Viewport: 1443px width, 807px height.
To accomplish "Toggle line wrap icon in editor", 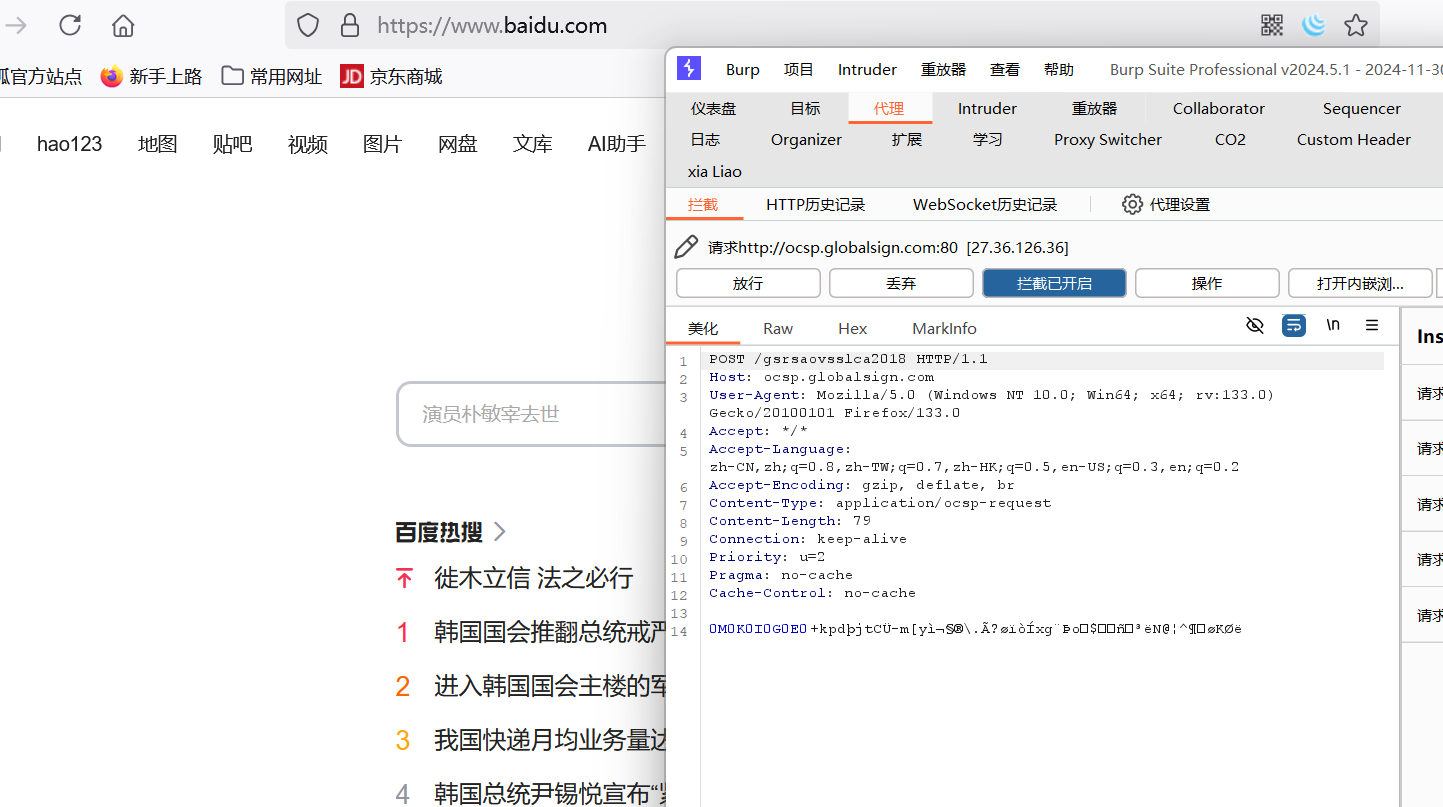I will click(1294, 325).
